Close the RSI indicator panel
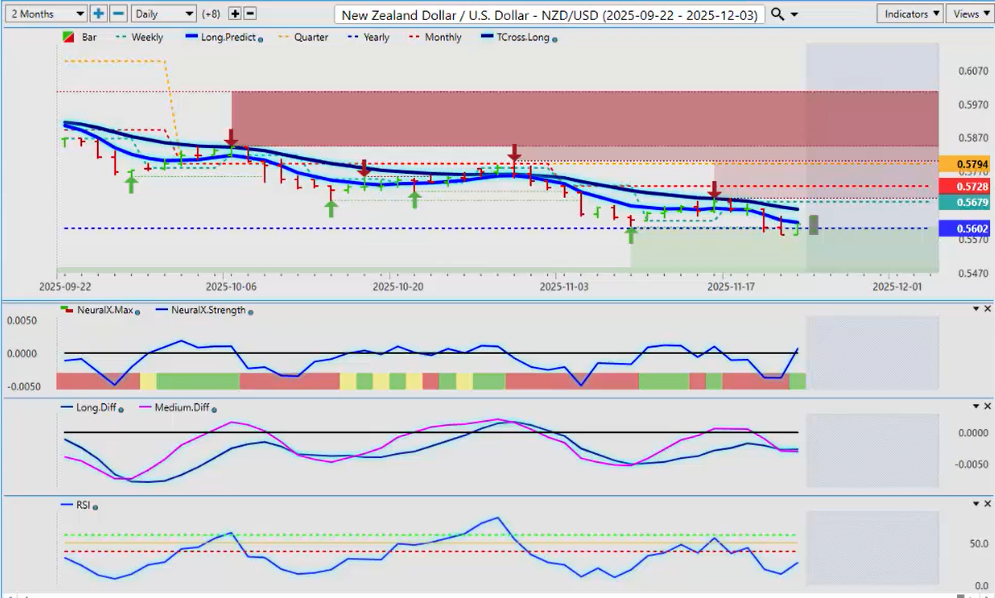This screenshot has width=995, height=598. point(987,505)
